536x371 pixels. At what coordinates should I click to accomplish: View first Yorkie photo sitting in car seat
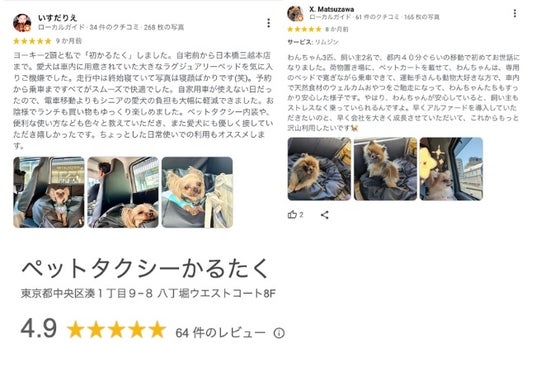pos(49,192)
